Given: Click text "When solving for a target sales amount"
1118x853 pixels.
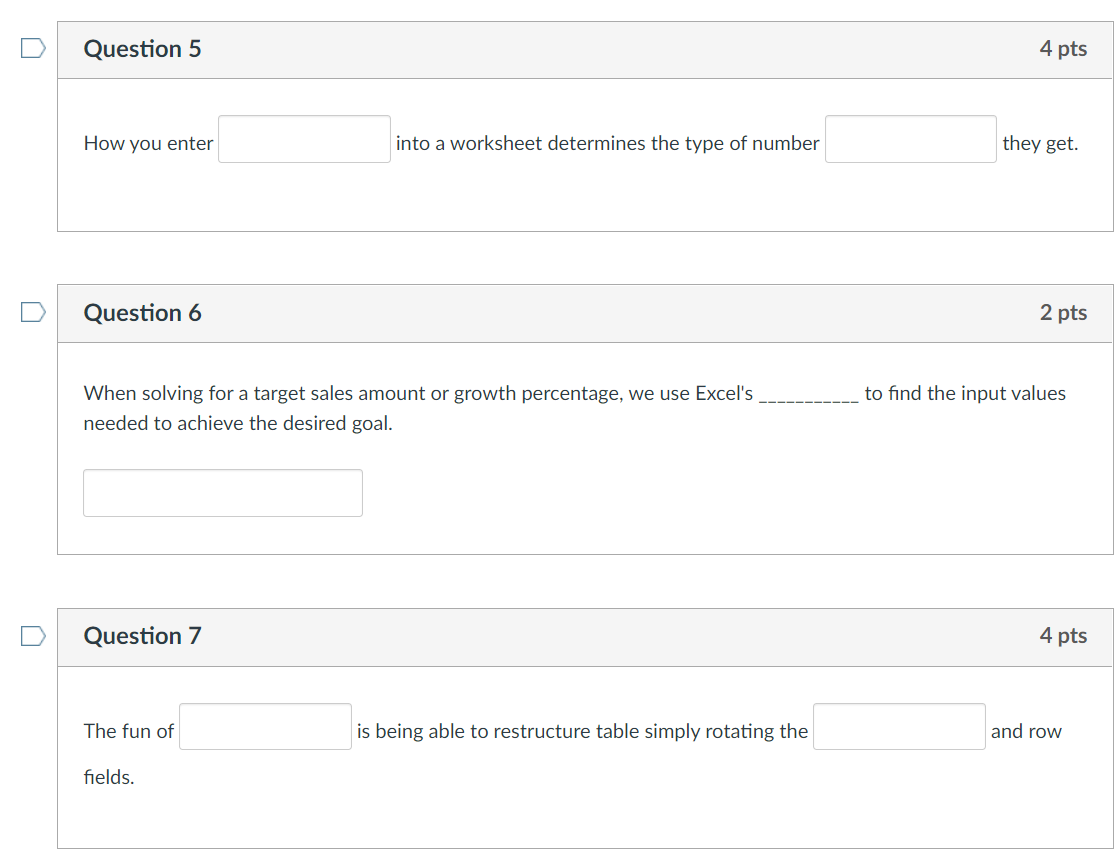Looking at the screenshot, I should coord(254,393).
